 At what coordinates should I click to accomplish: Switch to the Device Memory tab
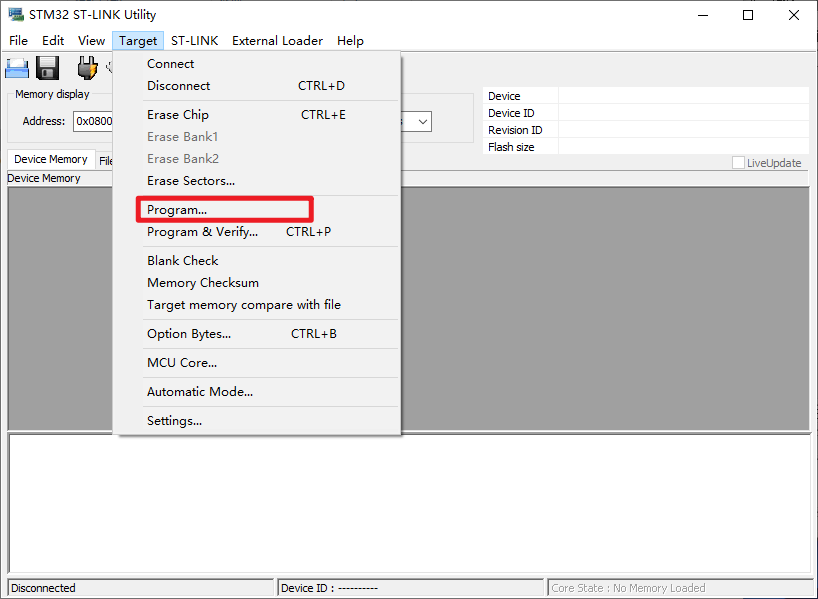coord(51,159)
